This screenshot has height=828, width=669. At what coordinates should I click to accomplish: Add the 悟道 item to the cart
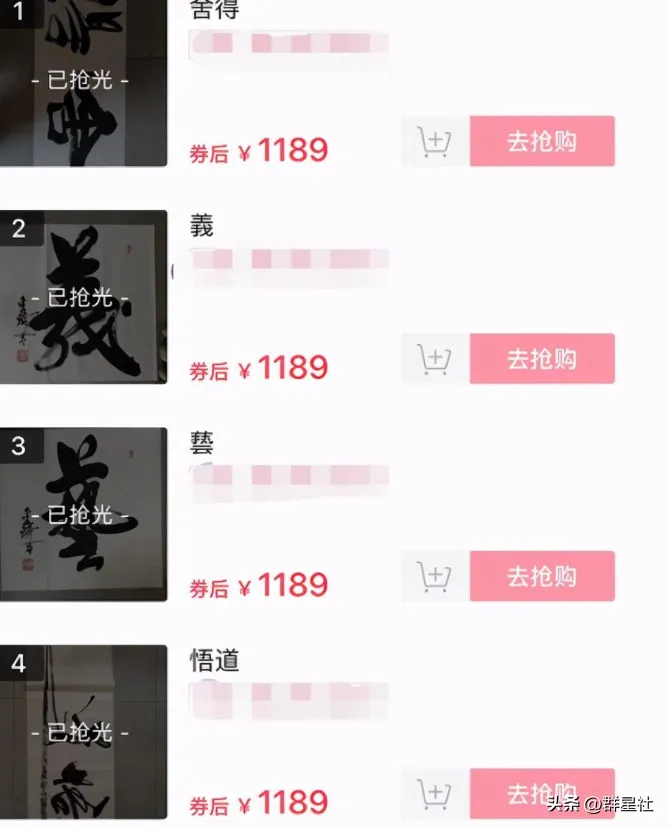436,794
